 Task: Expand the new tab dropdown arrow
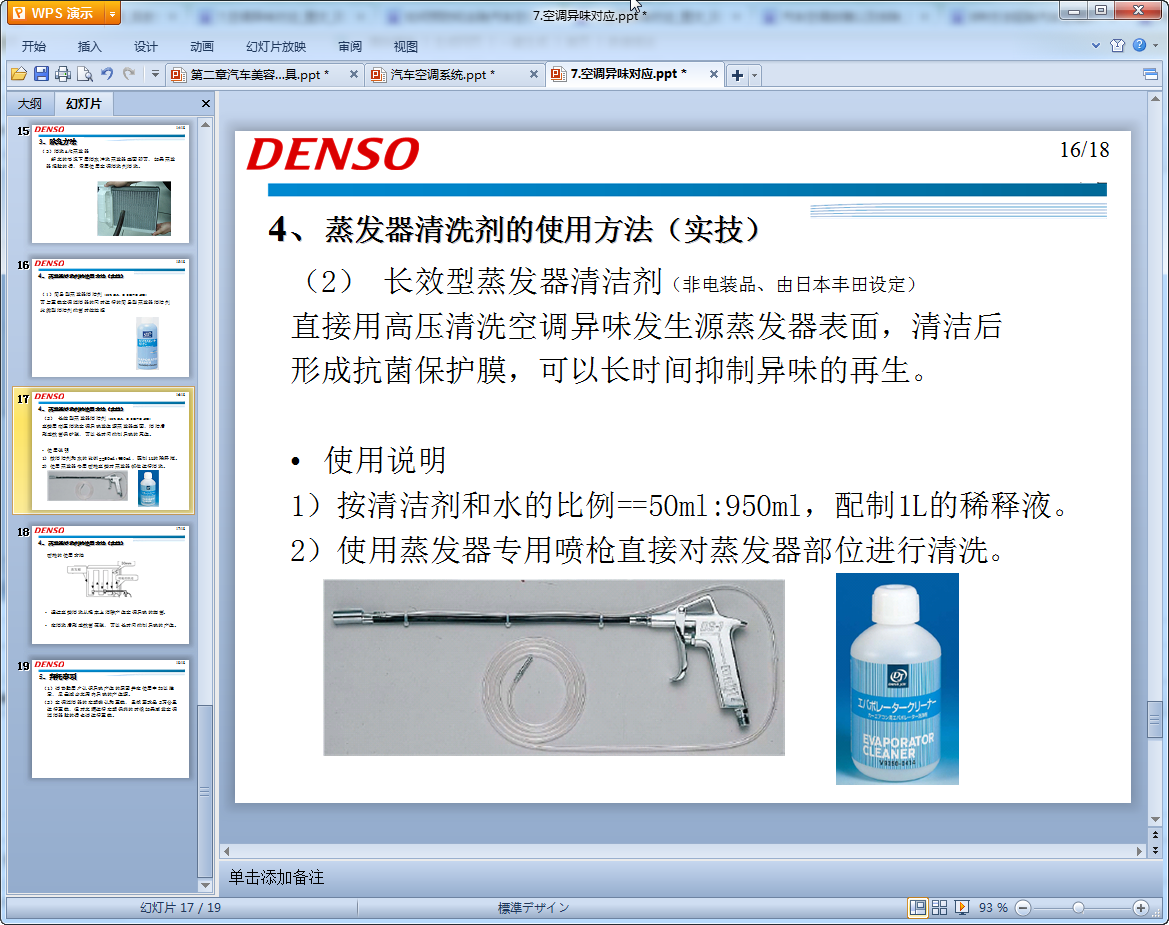coord(754,75)
